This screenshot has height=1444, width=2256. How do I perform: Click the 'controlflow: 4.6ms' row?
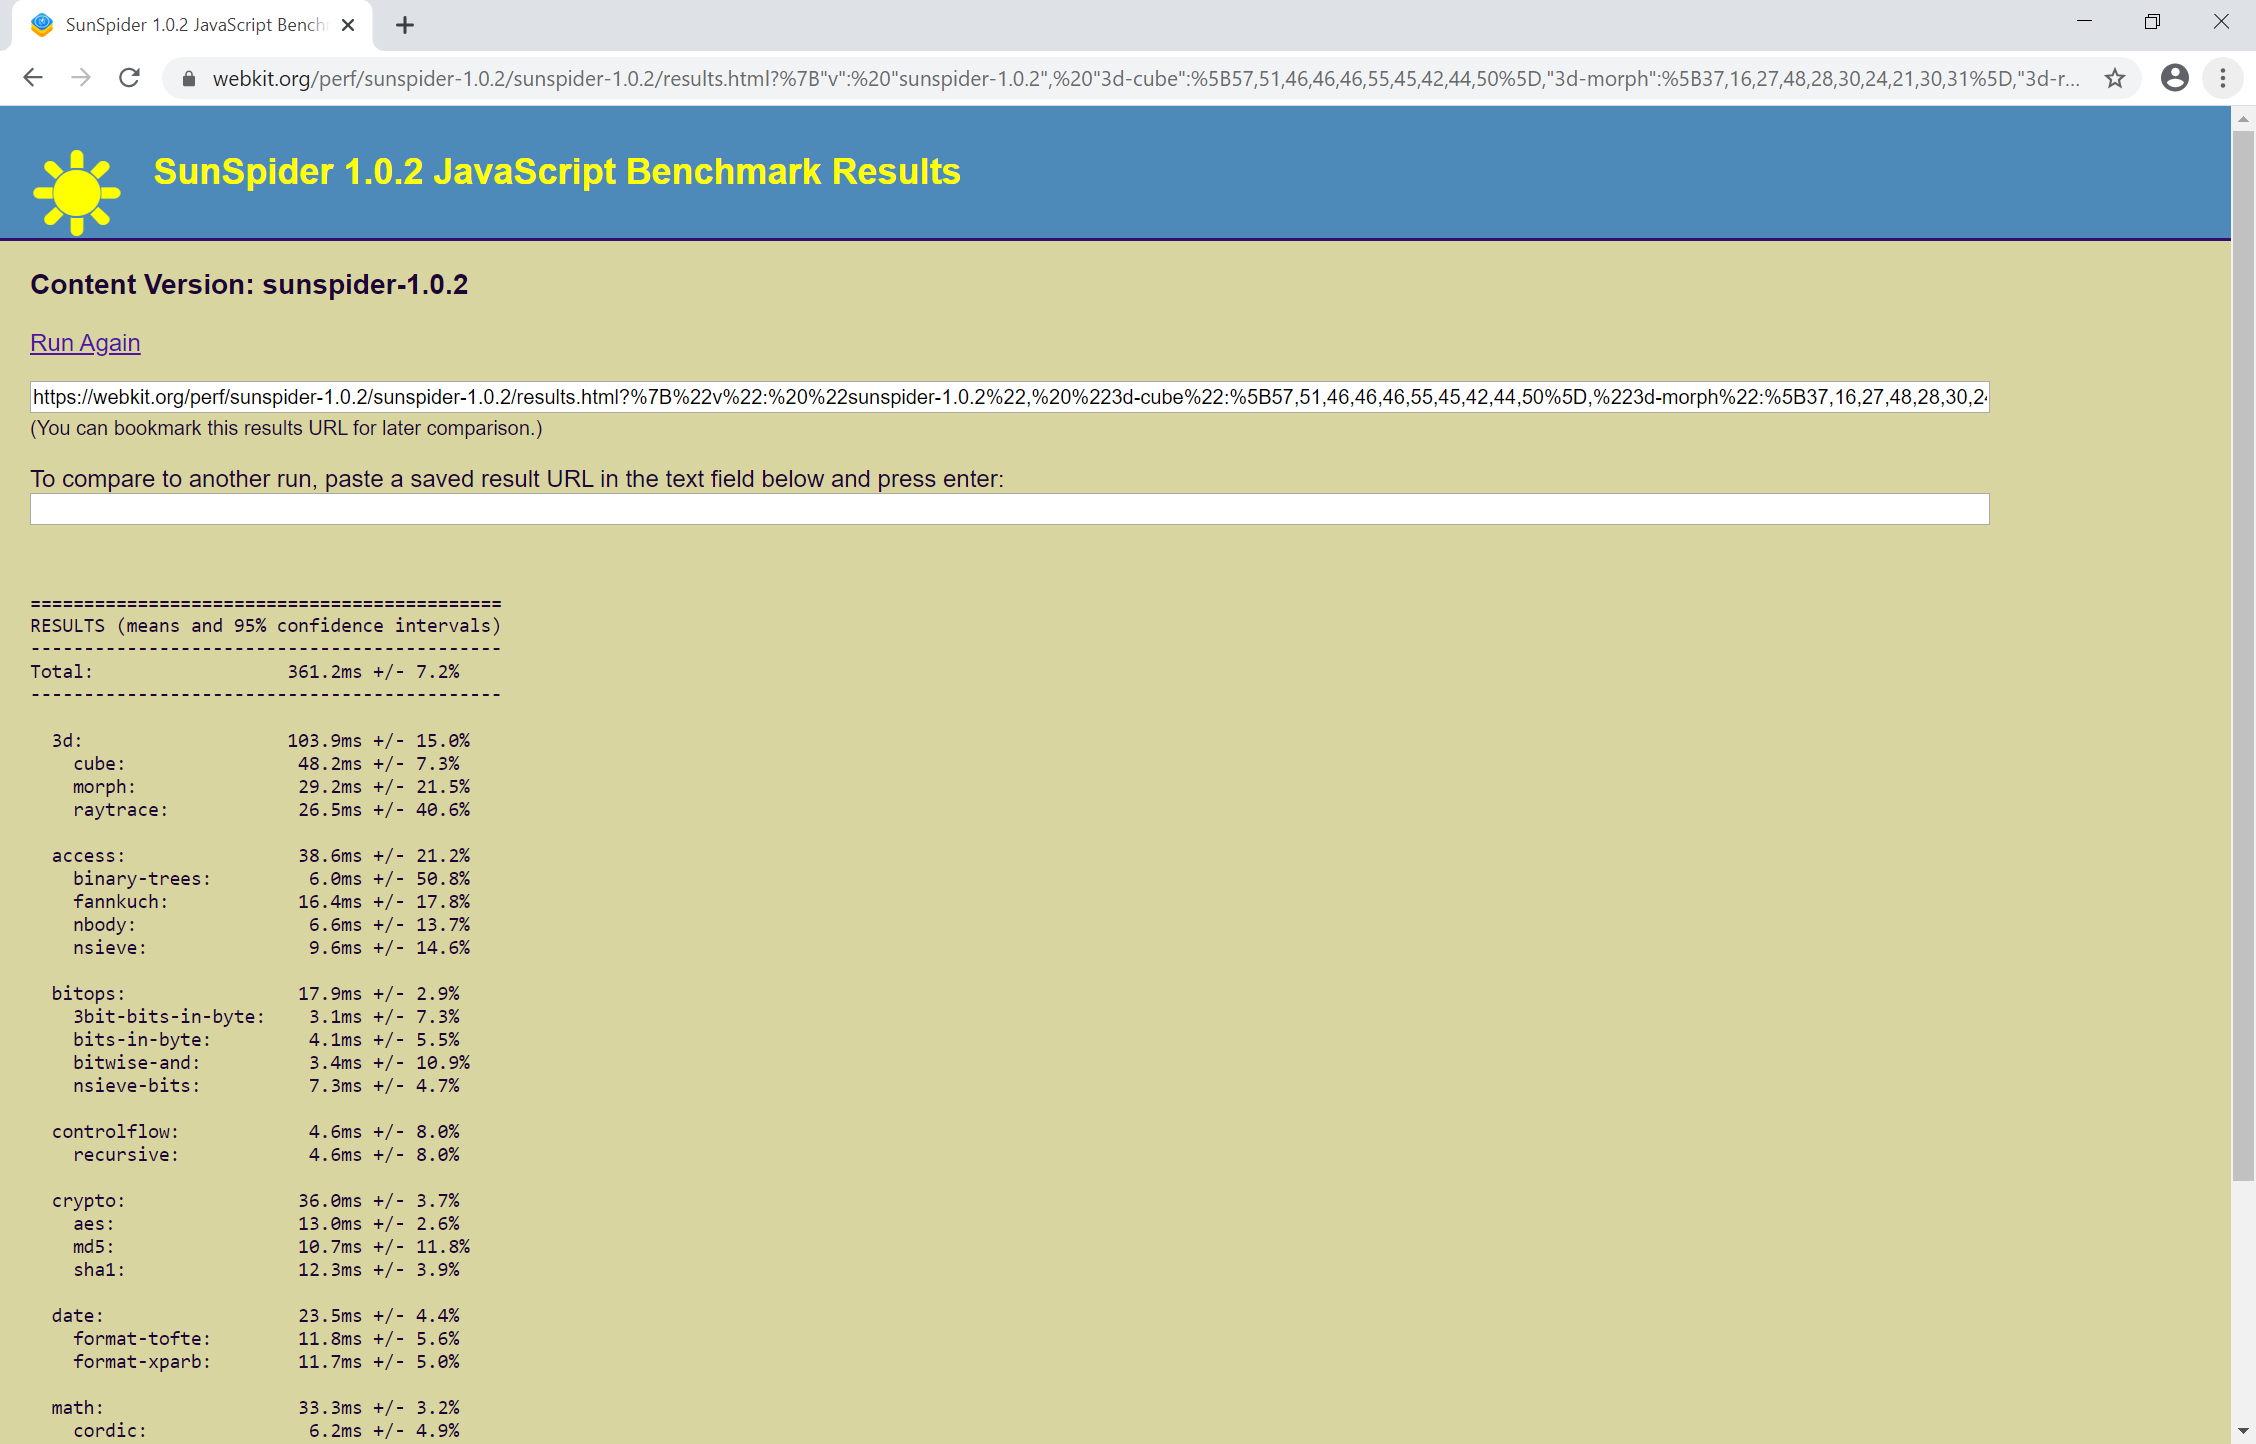(256, 1132)
